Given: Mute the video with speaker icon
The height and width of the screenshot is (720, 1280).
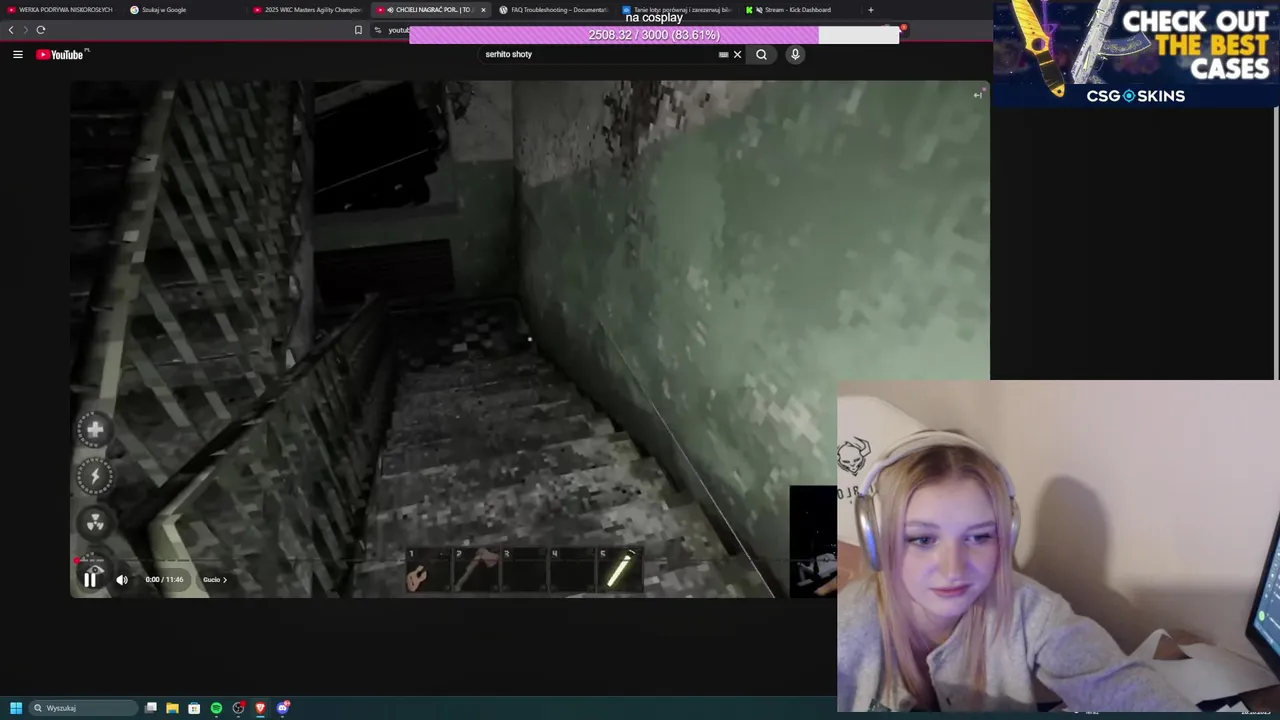Looking at the screenshot, I should (x=122, y=579).
